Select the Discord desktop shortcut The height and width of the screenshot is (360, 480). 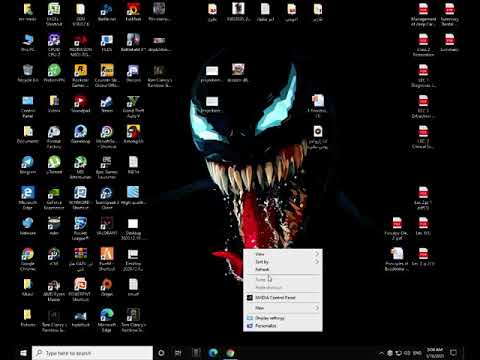(x=133, y=74)
